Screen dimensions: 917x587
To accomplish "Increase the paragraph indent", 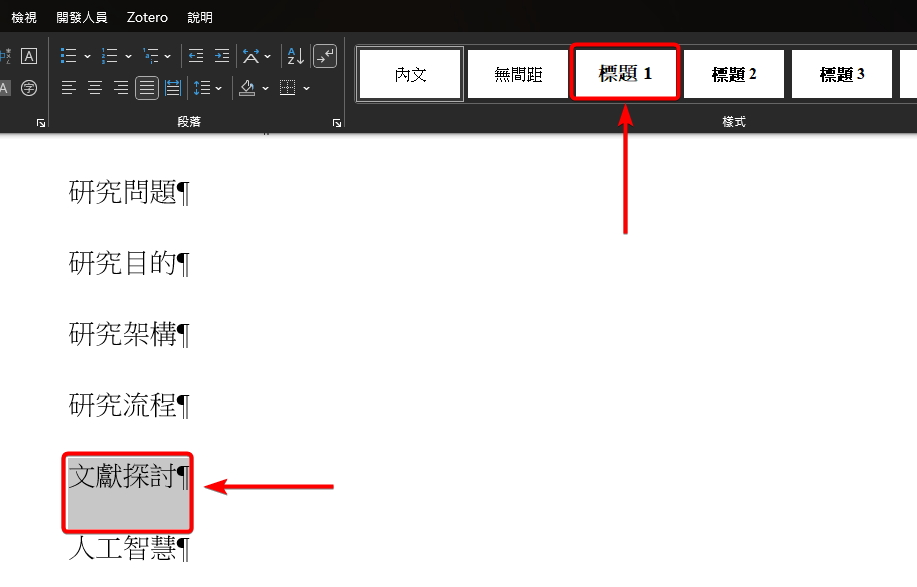I will tap(222, 56).
